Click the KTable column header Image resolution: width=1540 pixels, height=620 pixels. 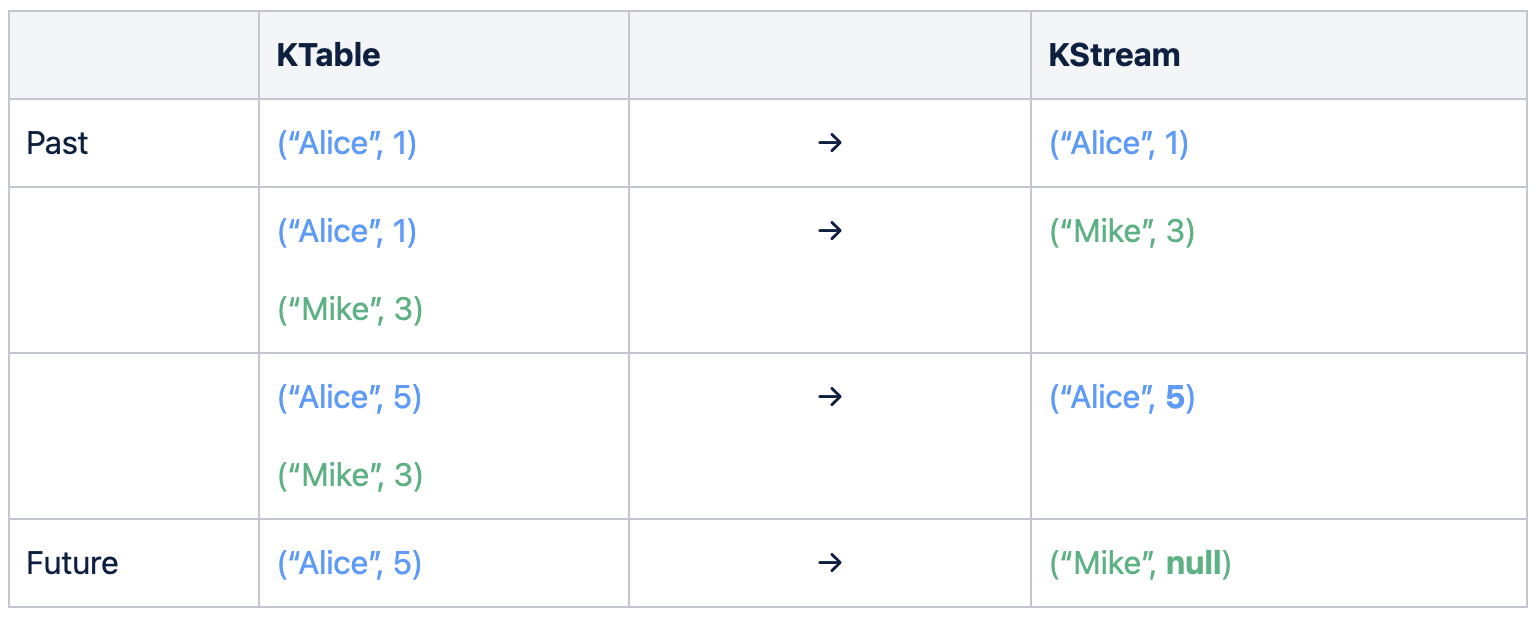point(328,55)
